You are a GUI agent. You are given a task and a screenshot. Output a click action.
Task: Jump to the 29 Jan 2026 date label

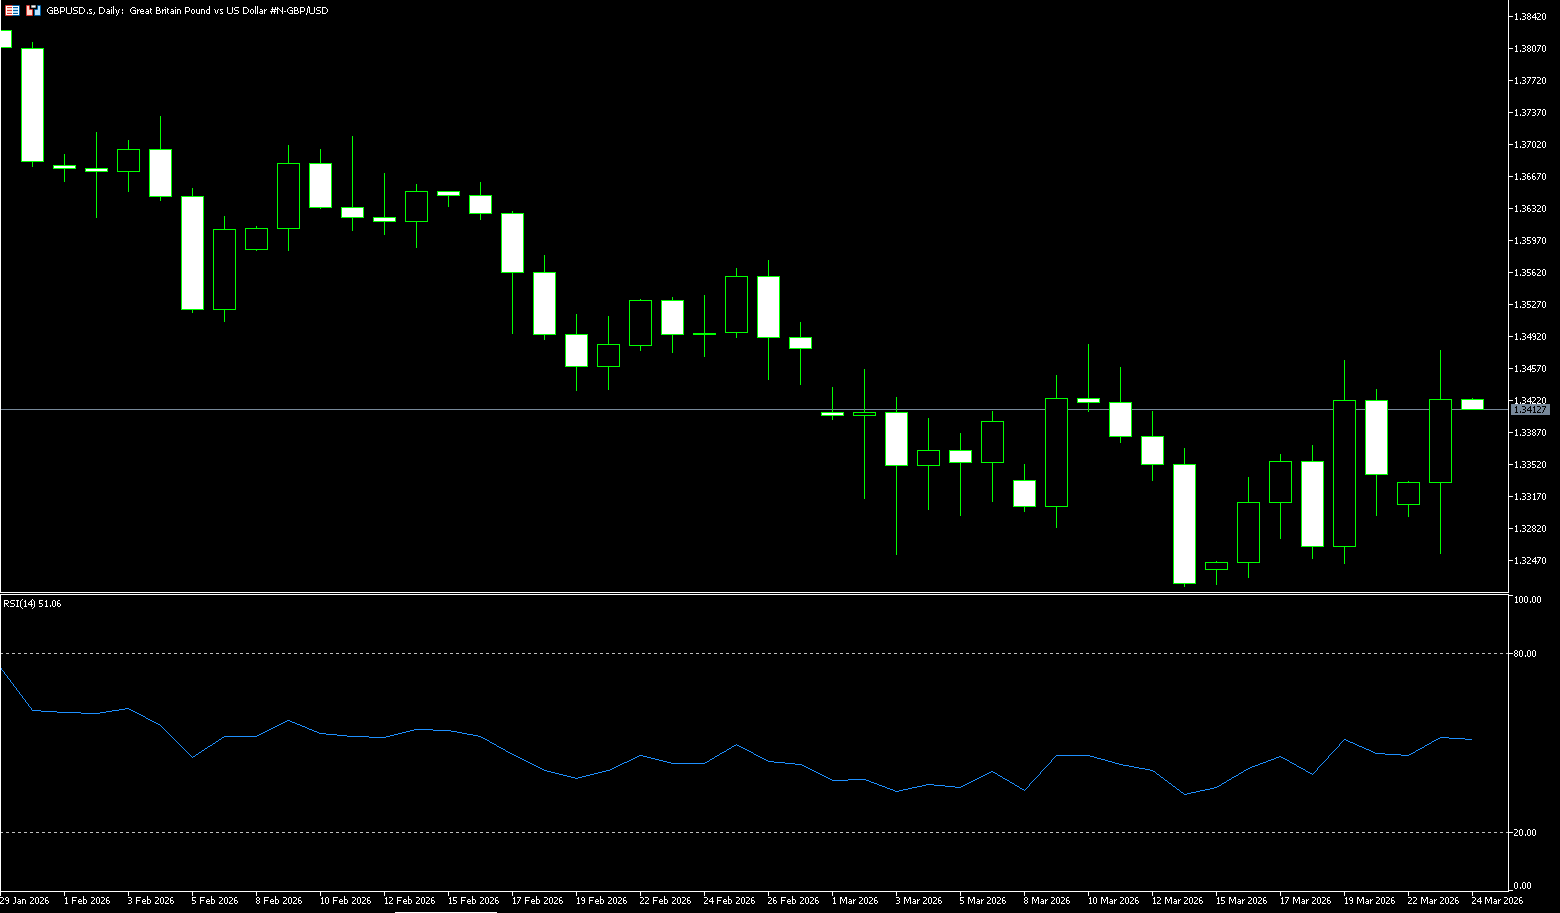coord(25,901)
